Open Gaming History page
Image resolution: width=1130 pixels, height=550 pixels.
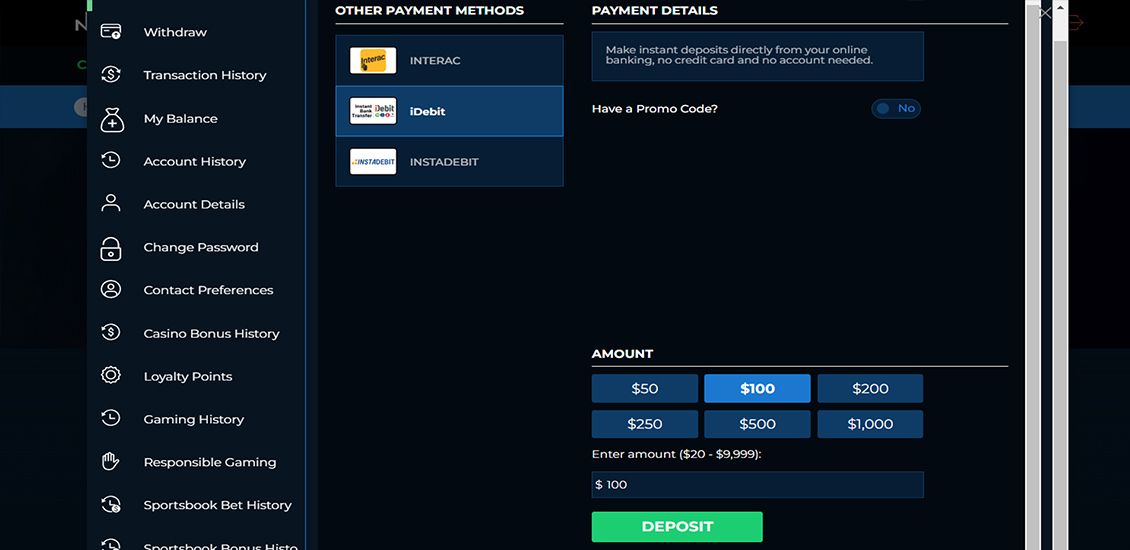(196, 419)
